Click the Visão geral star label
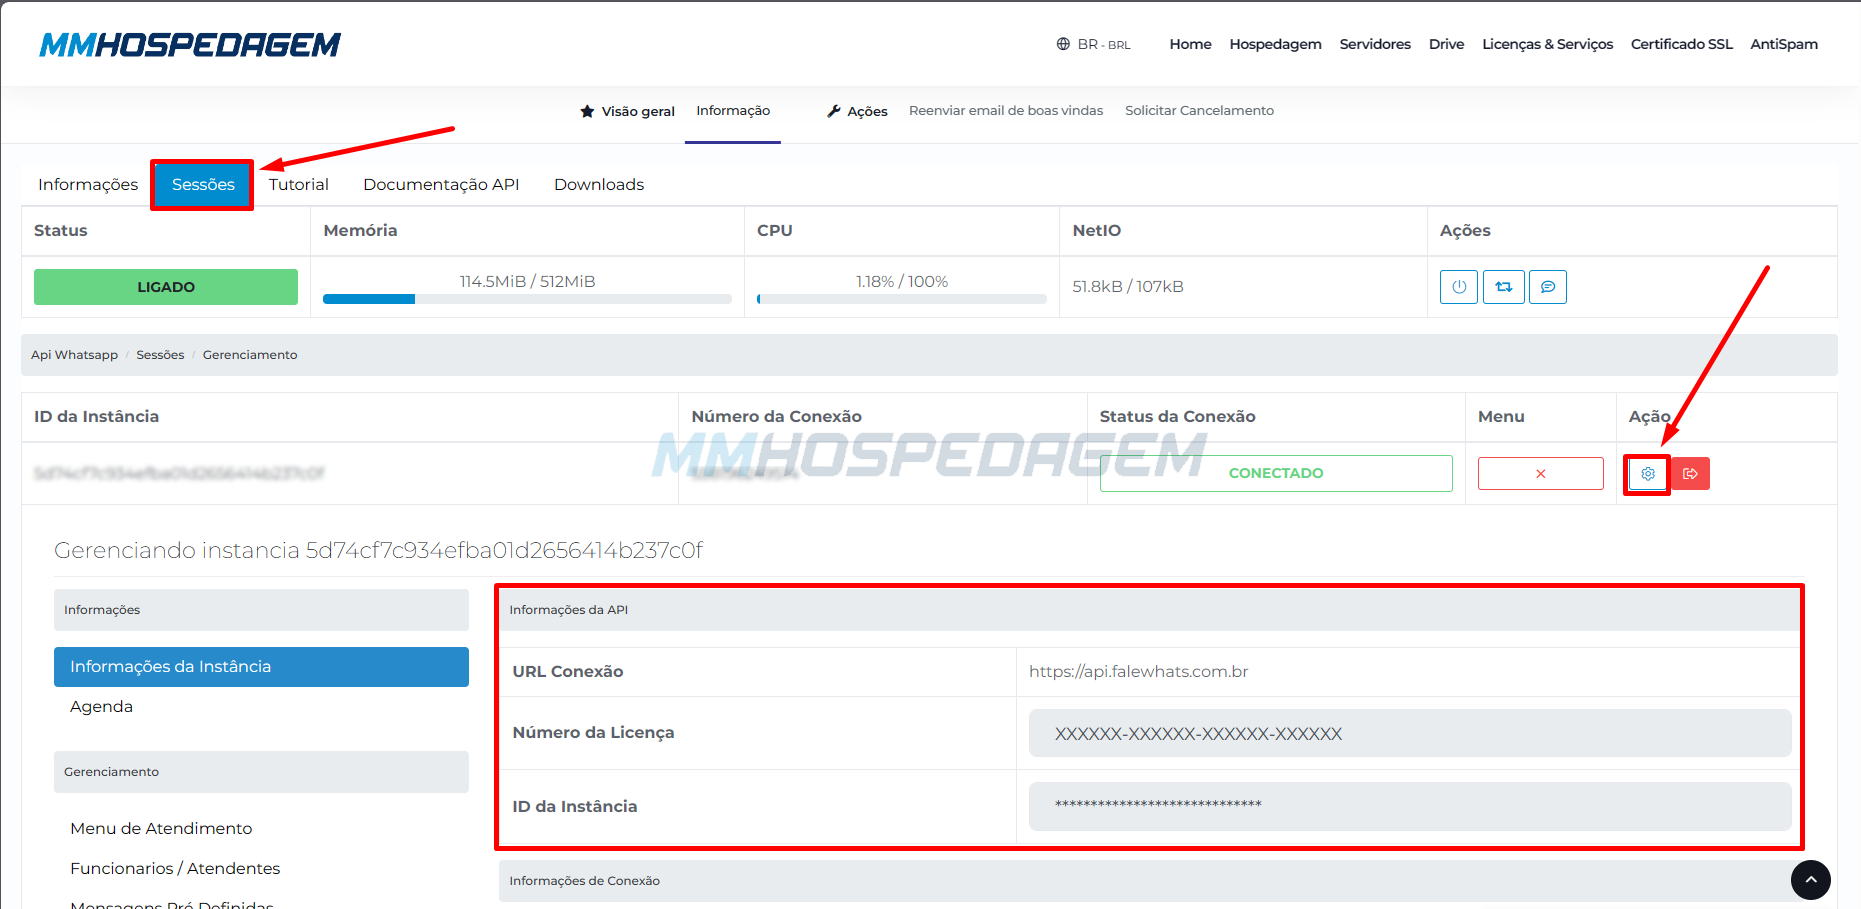Image resolution: width=1861 pixels, height=909 pixels. [x=627, y=111]
